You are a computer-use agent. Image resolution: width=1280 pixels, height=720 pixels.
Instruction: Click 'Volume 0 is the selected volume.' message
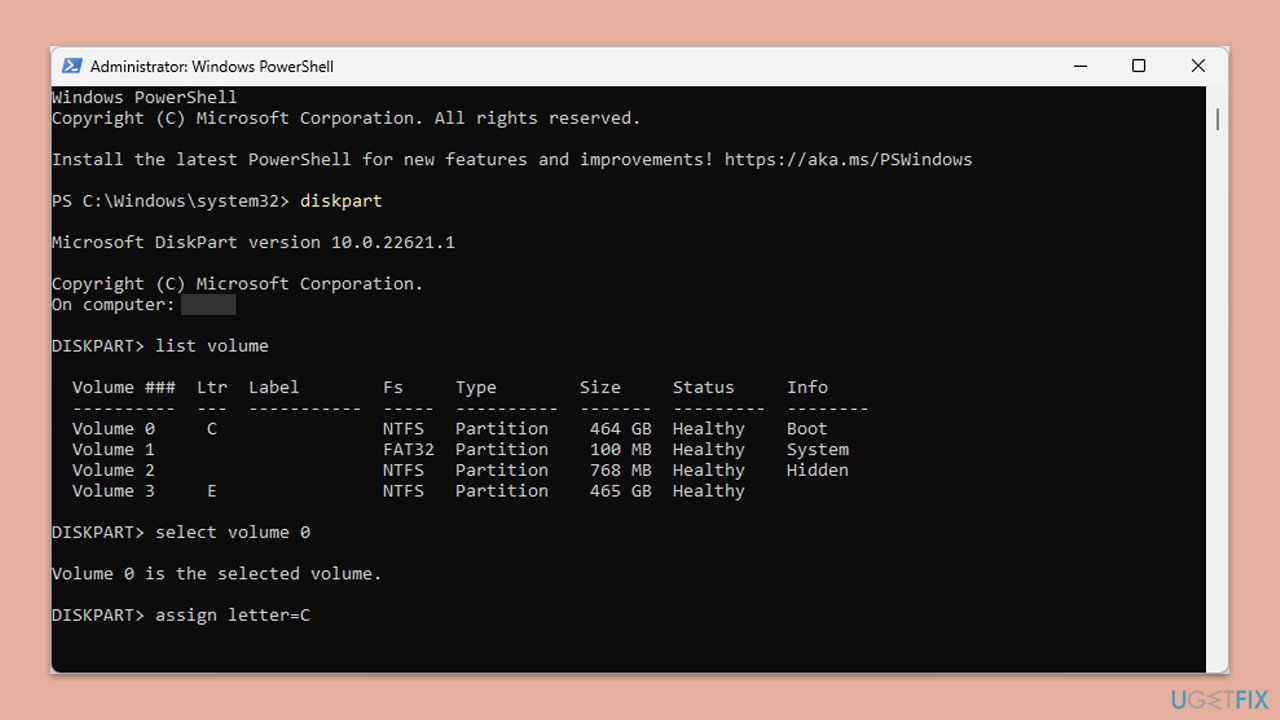pyautogui.click(x=217, y=574)
